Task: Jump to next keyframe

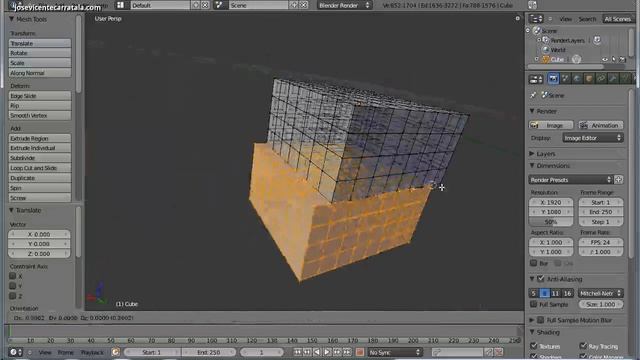Action: pos(337,352)
